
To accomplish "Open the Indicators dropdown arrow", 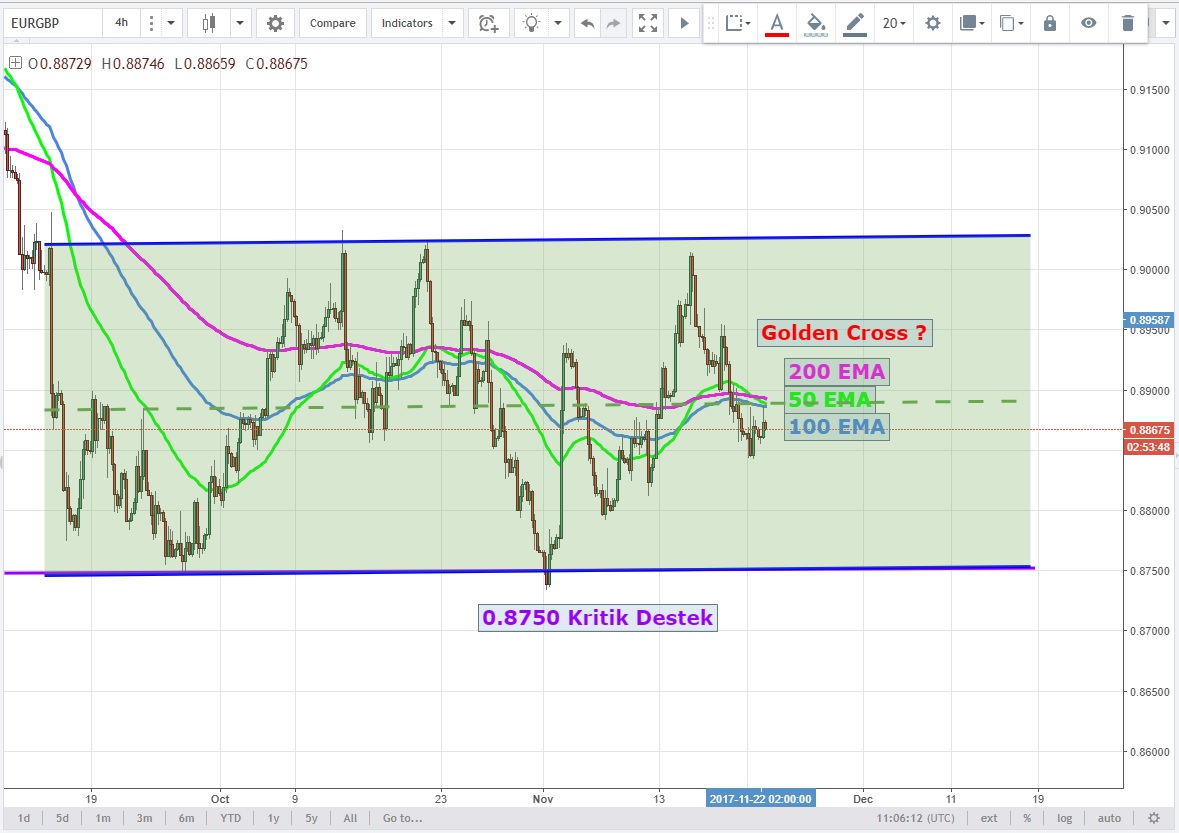I will pos(452,23).
